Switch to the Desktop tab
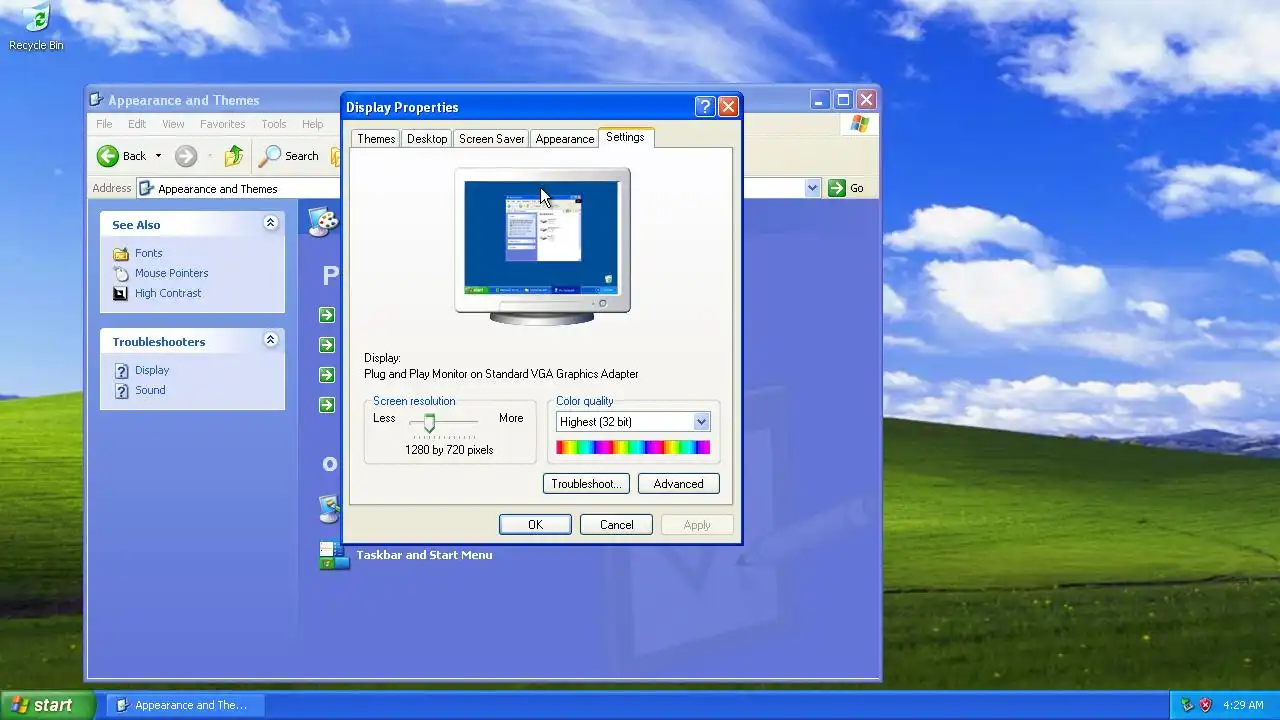 427,139
